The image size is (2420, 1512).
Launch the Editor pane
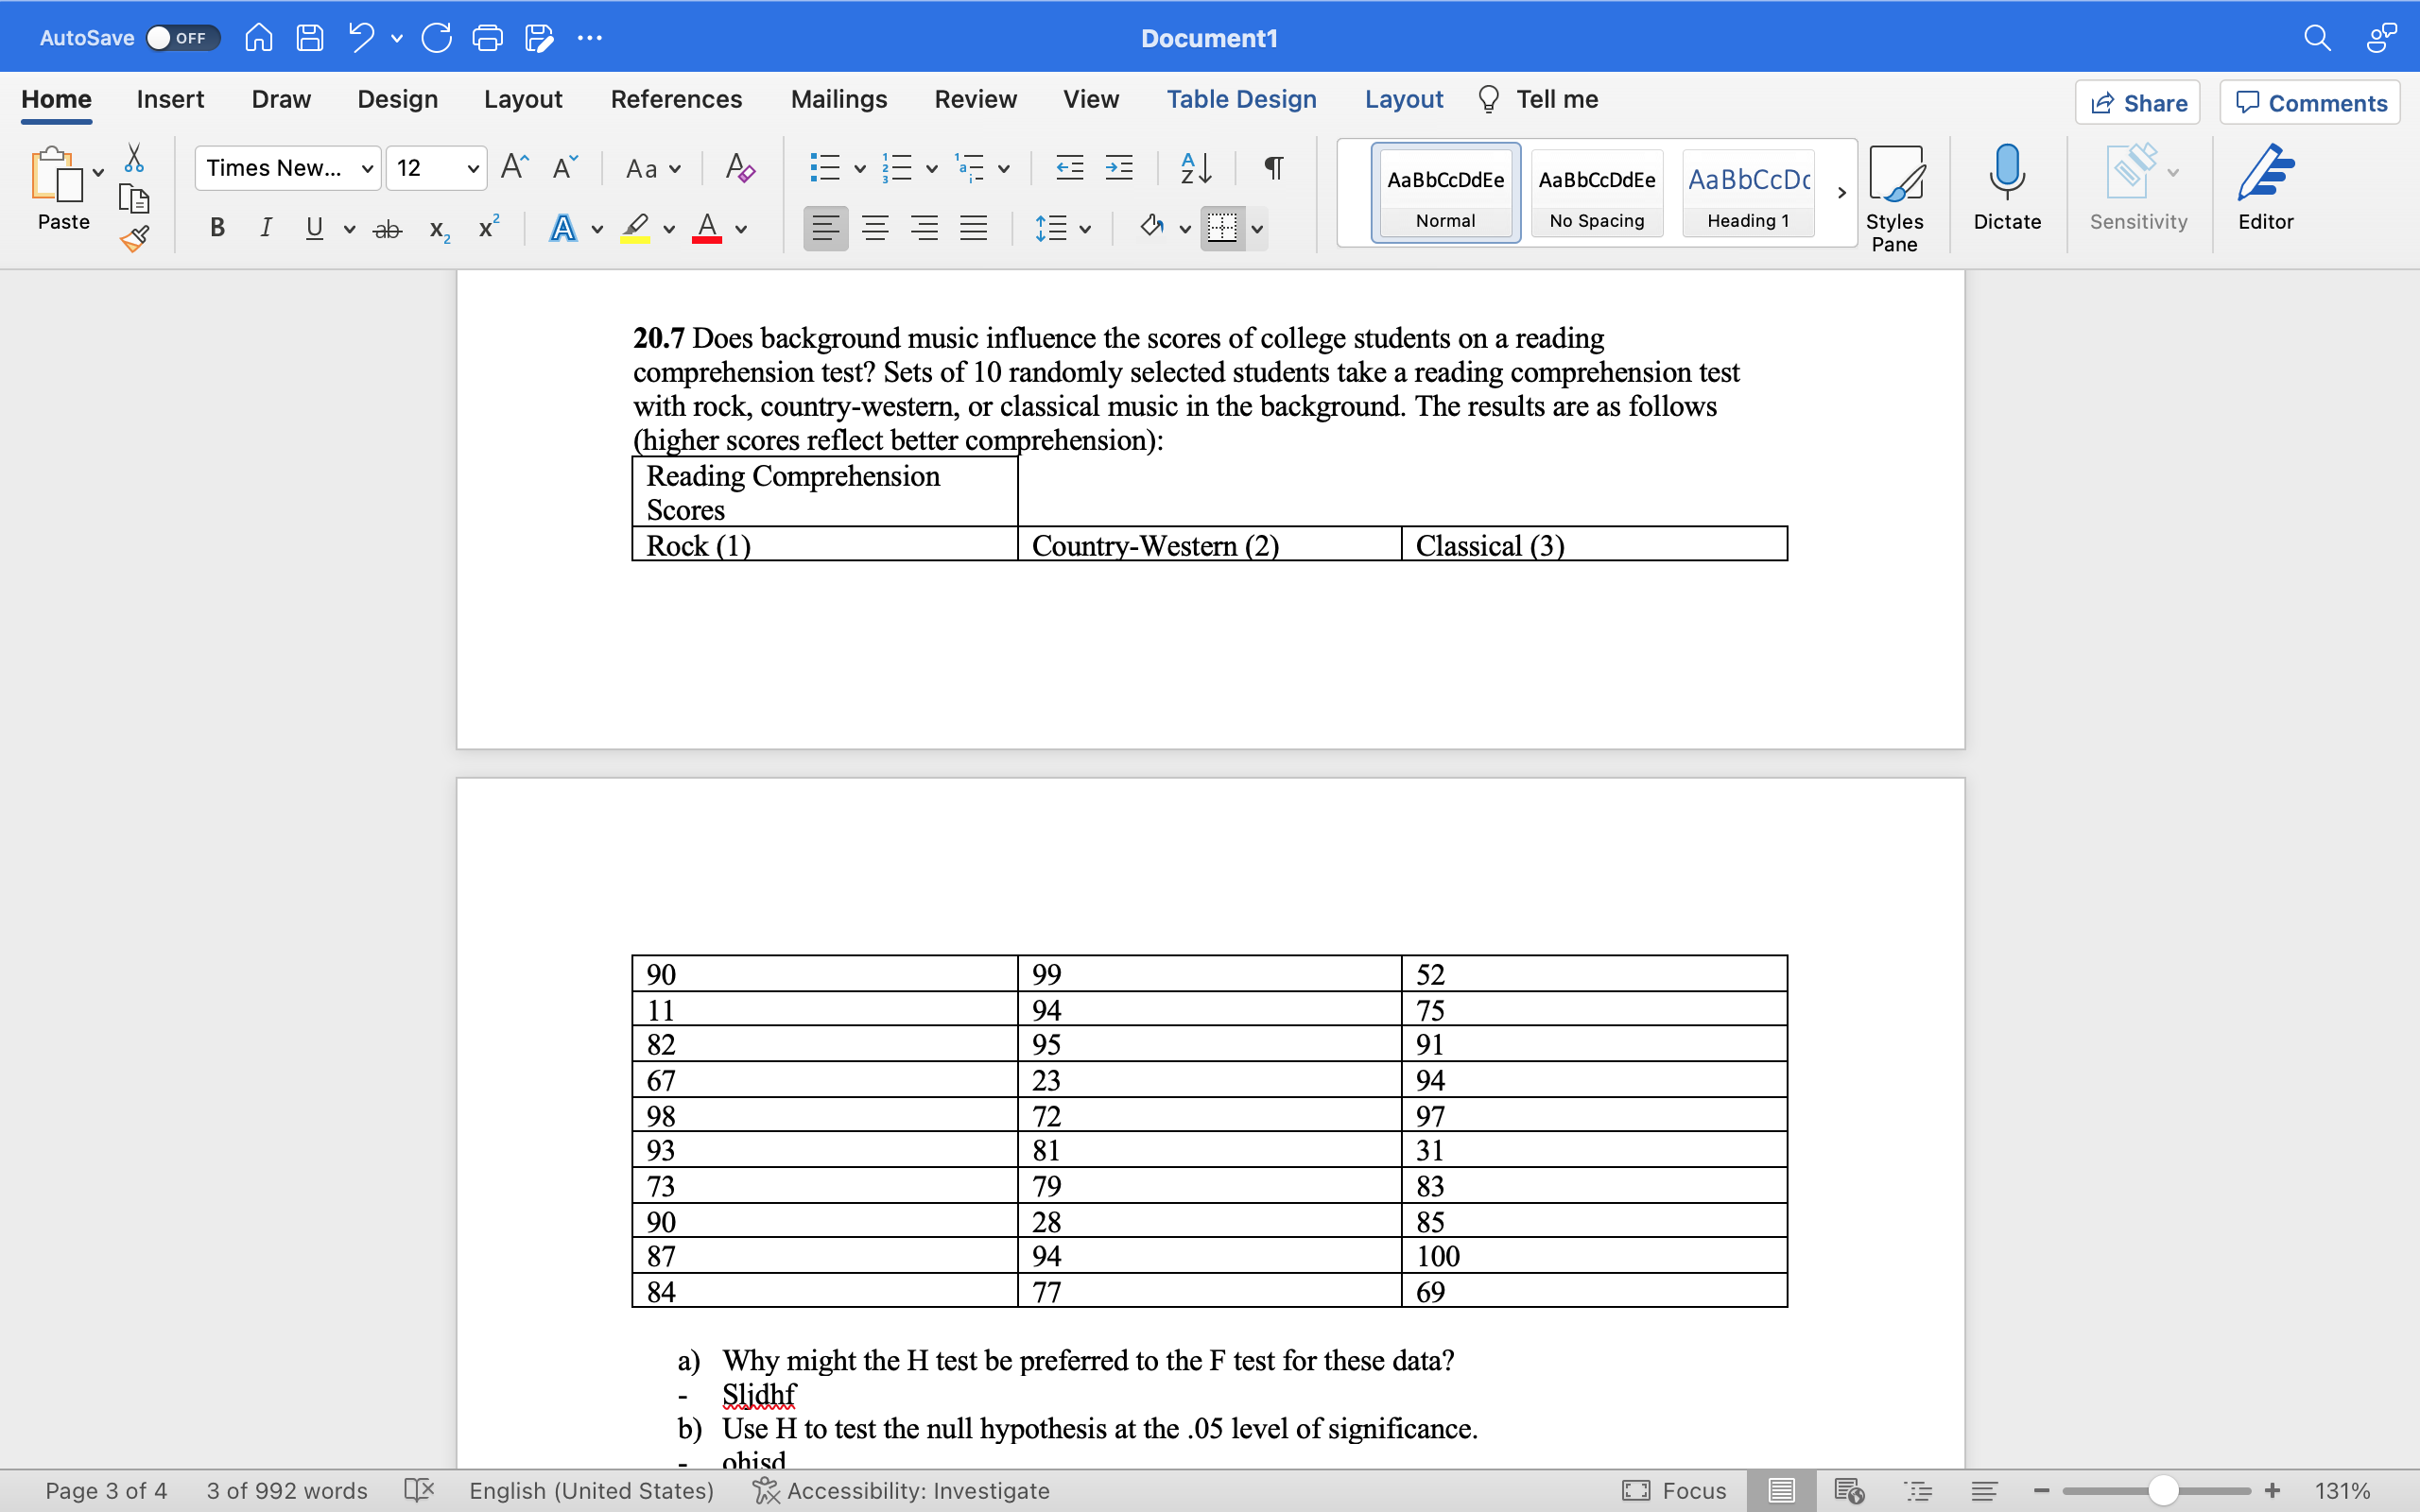pyautogui.click(x=2264, y=190)
